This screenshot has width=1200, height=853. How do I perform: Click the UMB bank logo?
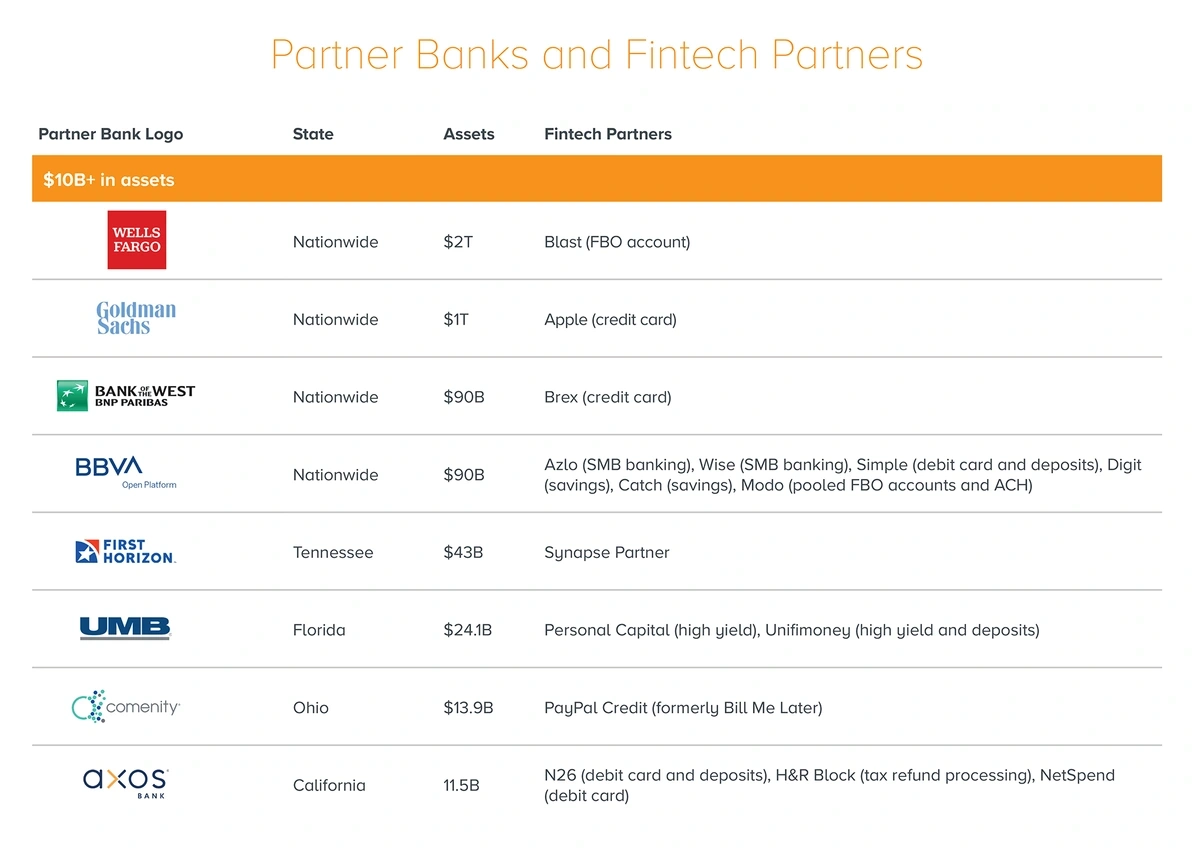(126, 628)
